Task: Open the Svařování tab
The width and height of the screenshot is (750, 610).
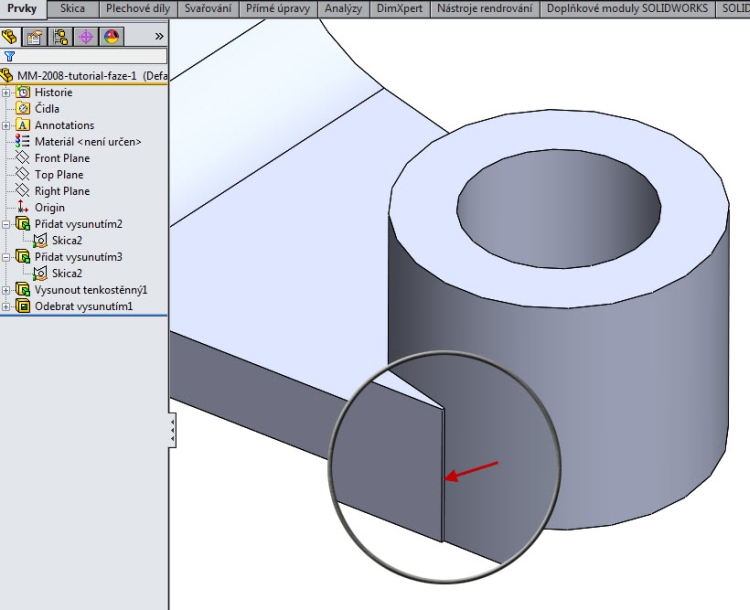Action: pos(208,9)
